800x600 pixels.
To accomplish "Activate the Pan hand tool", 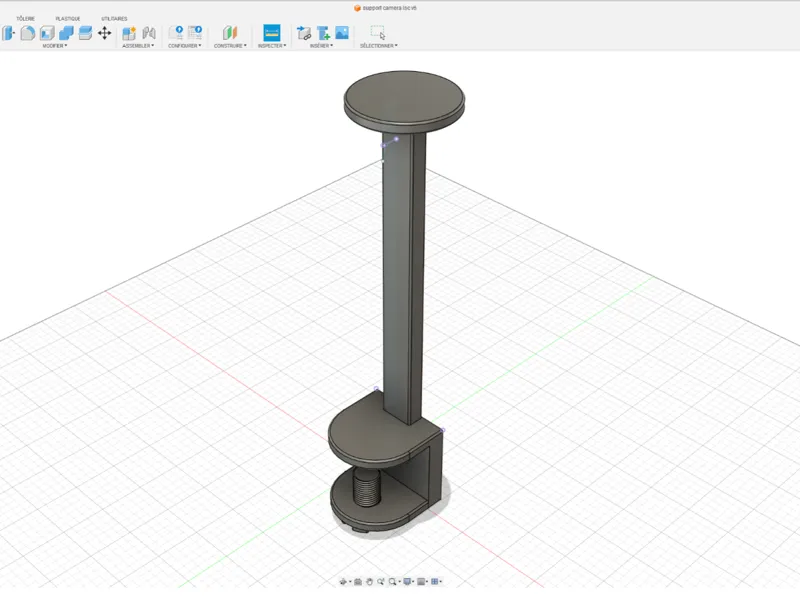I will [369, 582].
